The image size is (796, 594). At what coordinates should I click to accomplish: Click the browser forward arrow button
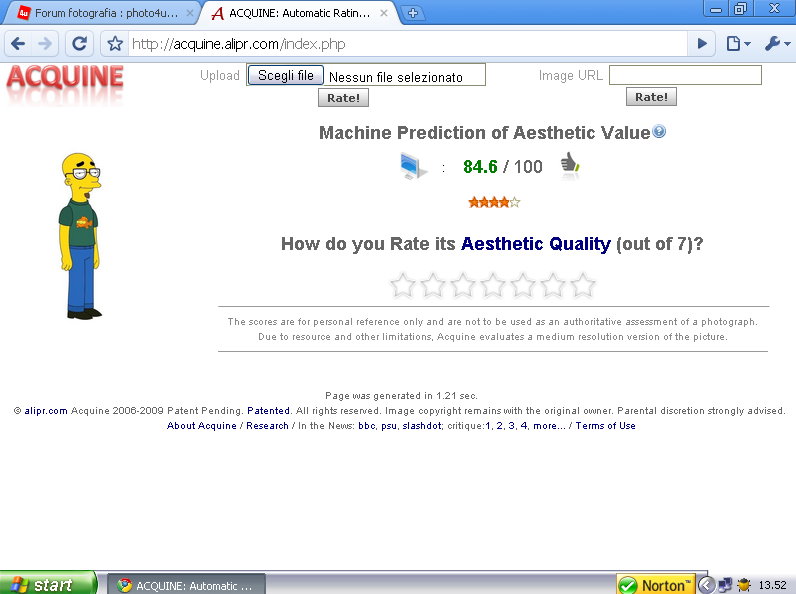(x=46, y=44)
